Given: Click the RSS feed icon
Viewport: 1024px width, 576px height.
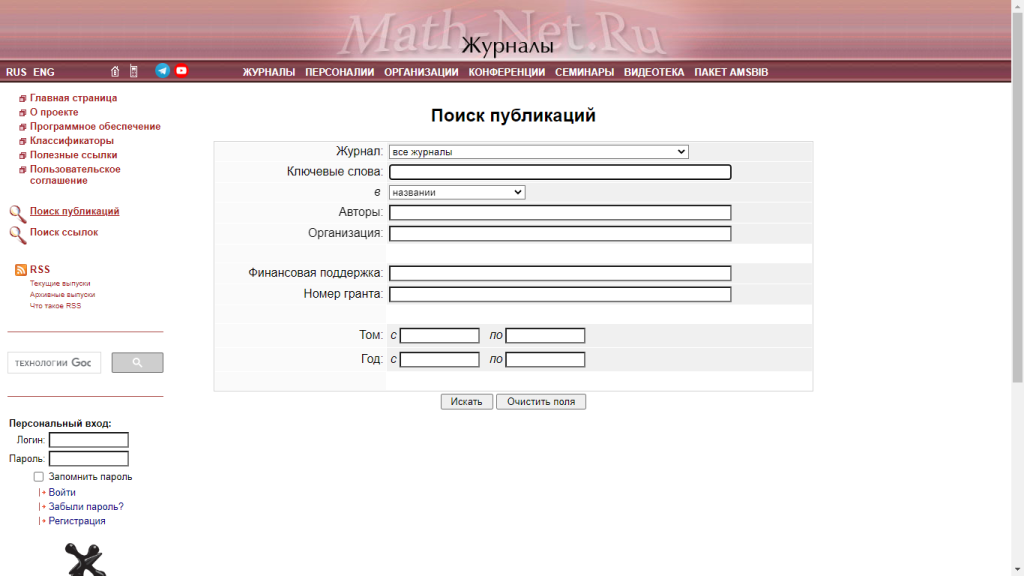Looking at the screenshot, I should click(x=21, y=270).
